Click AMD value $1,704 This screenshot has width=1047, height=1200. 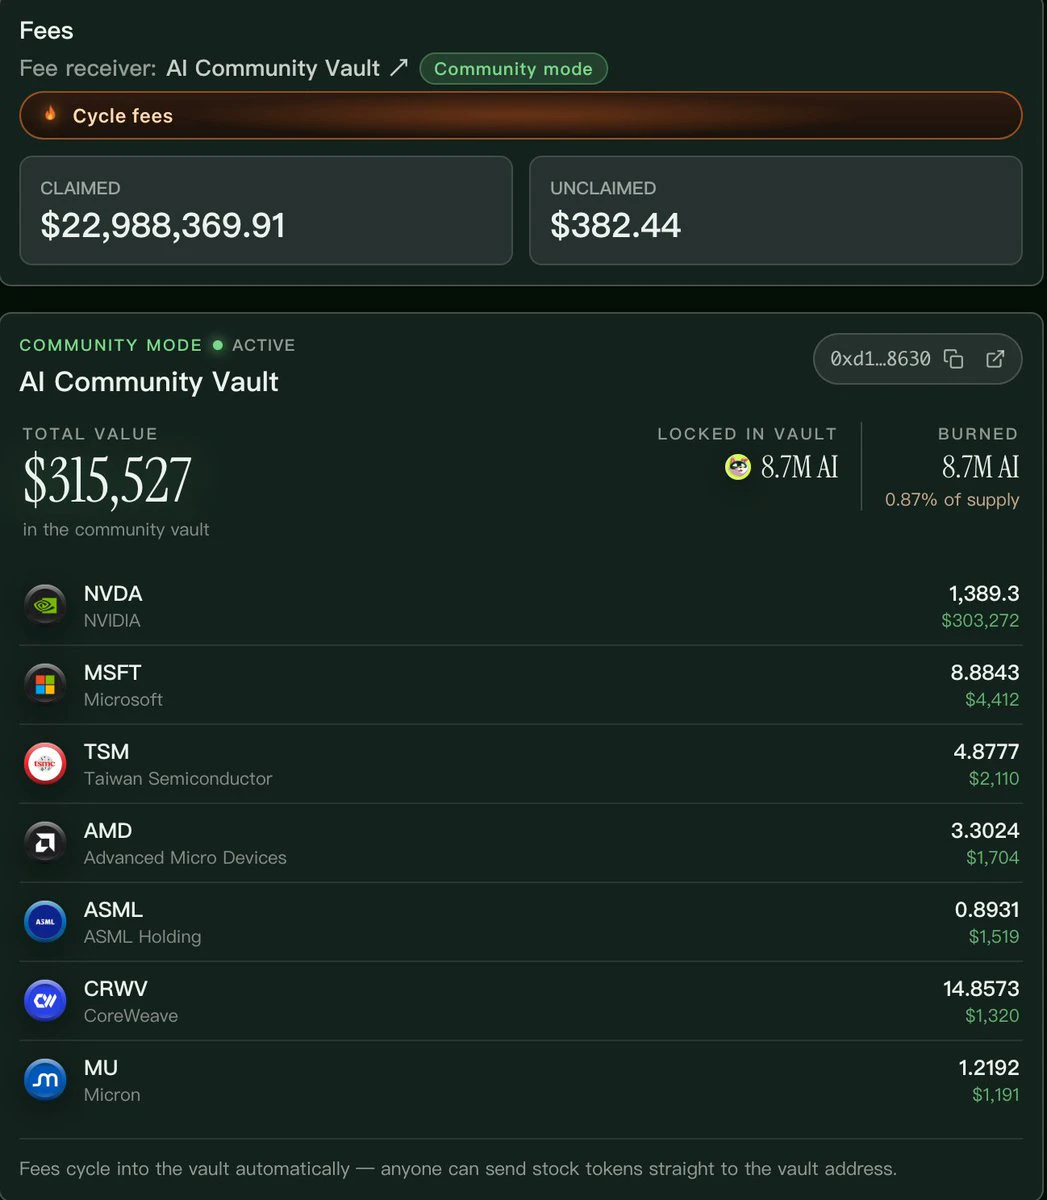pyautogui.click(x=993, y=858)
